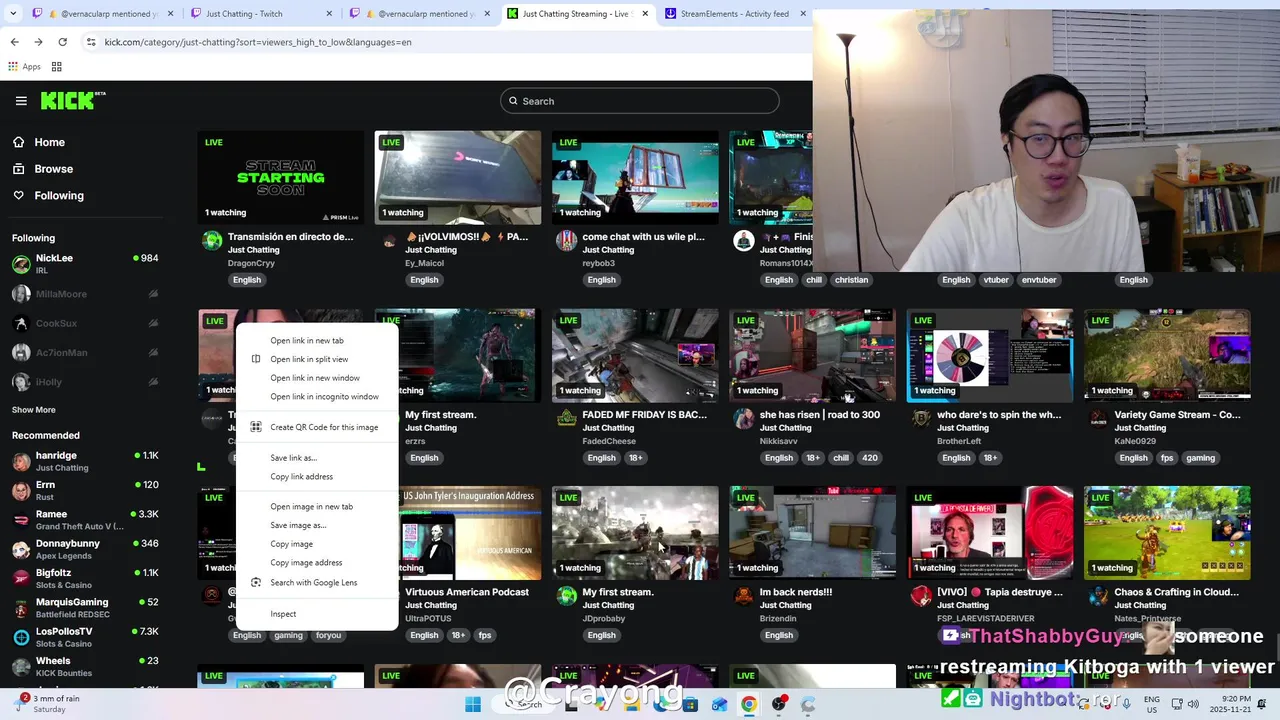1280x720 pixels.
Task: Open Virtuous American Podcast title link
Action: click(467, 592)
